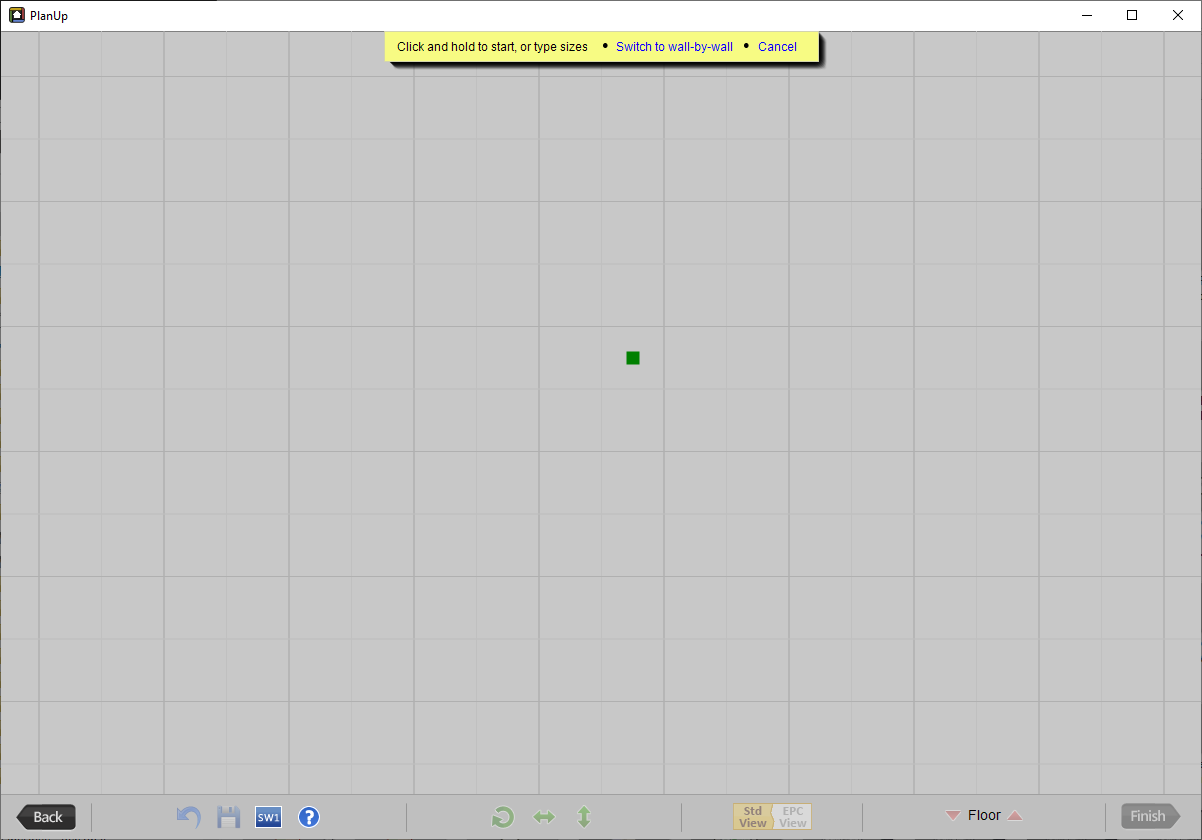The image size is (1202, 840).
Task: Go up a floor with up arrow
Action: [x=1015, y=816]
